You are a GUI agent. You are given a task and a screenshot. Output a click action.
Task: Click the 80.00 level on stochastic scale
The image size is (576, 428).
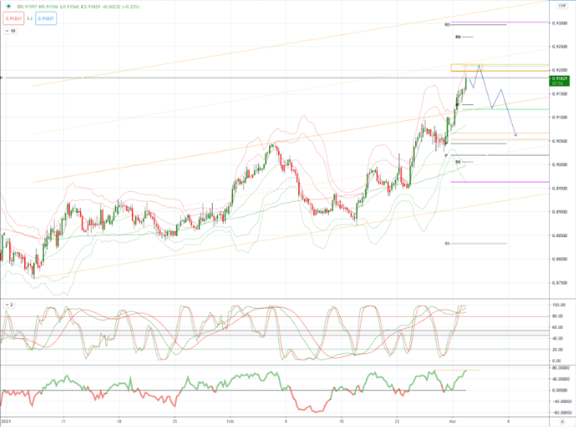[x=557, y=316]
